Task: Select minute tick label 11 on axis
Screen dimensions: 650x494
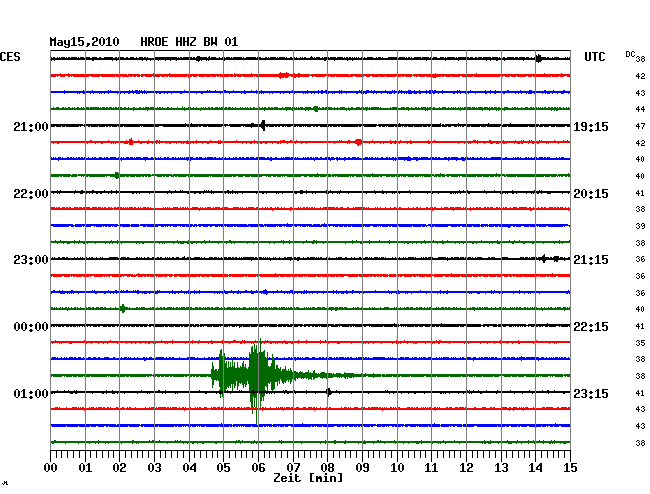Action: click(432, 467)
